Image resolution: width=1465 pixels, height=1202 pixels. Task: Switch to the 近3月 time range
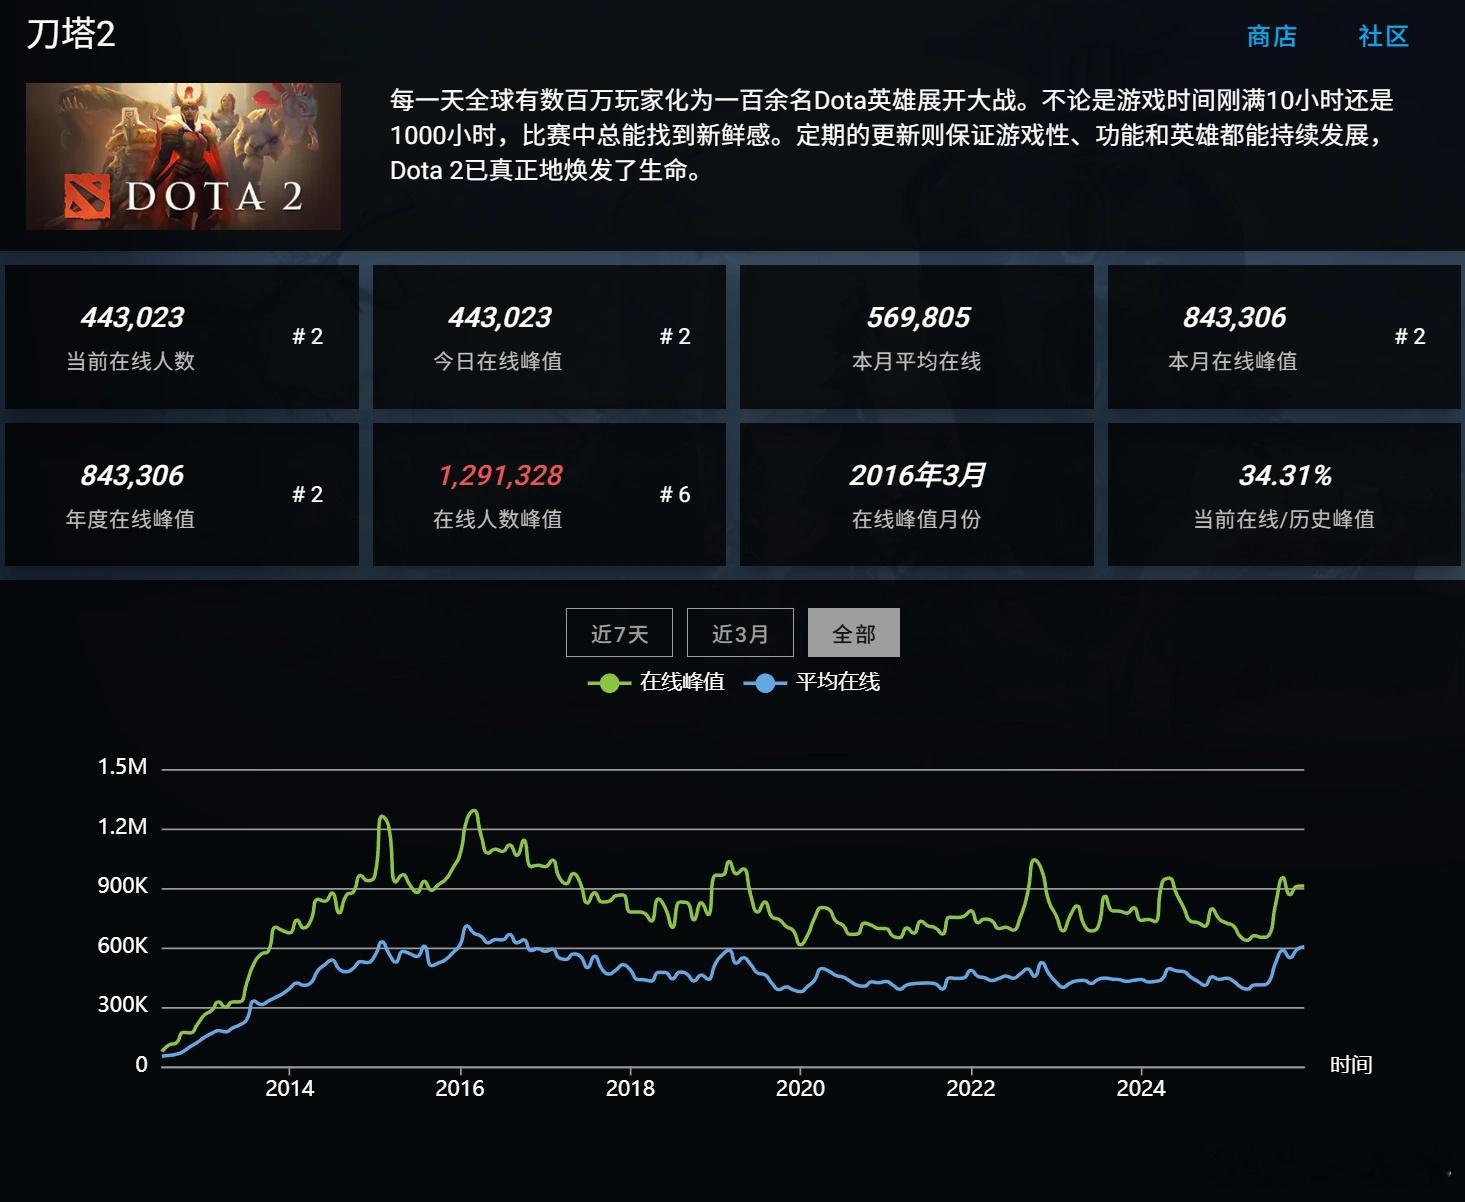tap(740, 632)
